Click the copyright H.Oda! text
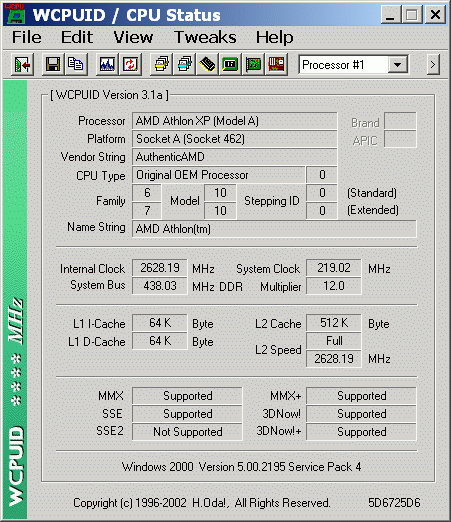The image size is (451, 522). (201, 503)
